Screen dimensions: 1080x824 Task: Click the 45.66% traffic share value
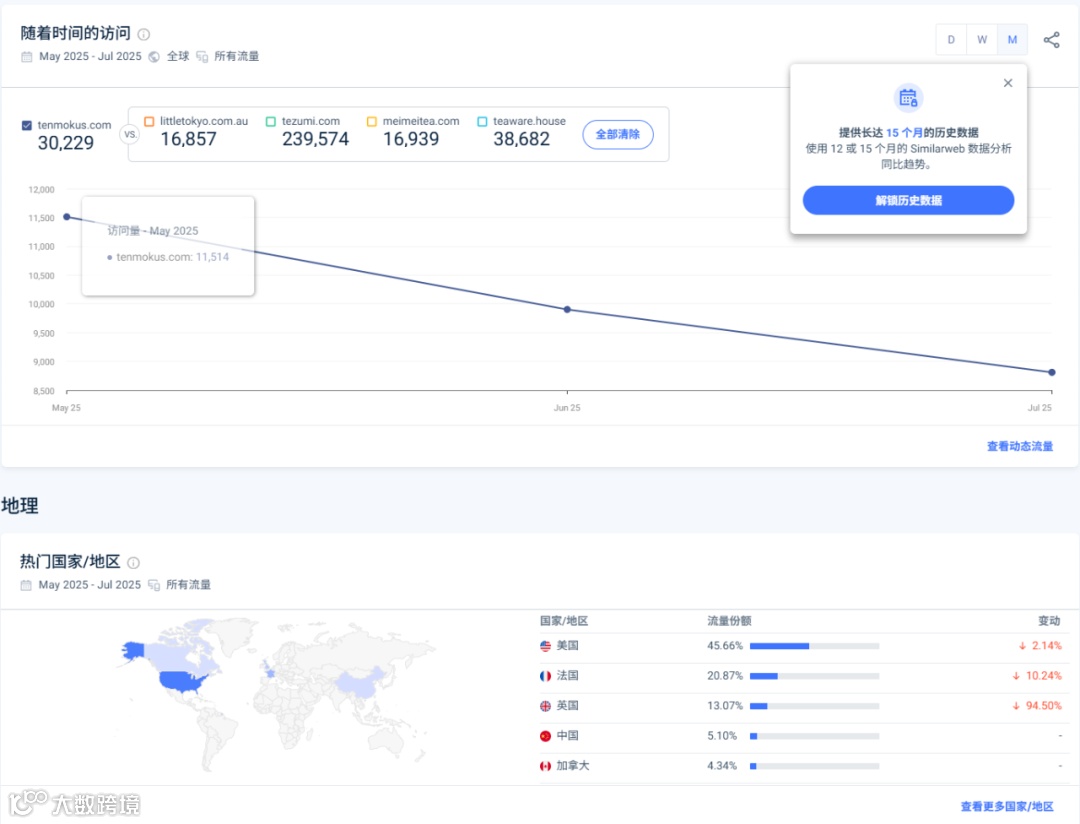coord(725,646)
